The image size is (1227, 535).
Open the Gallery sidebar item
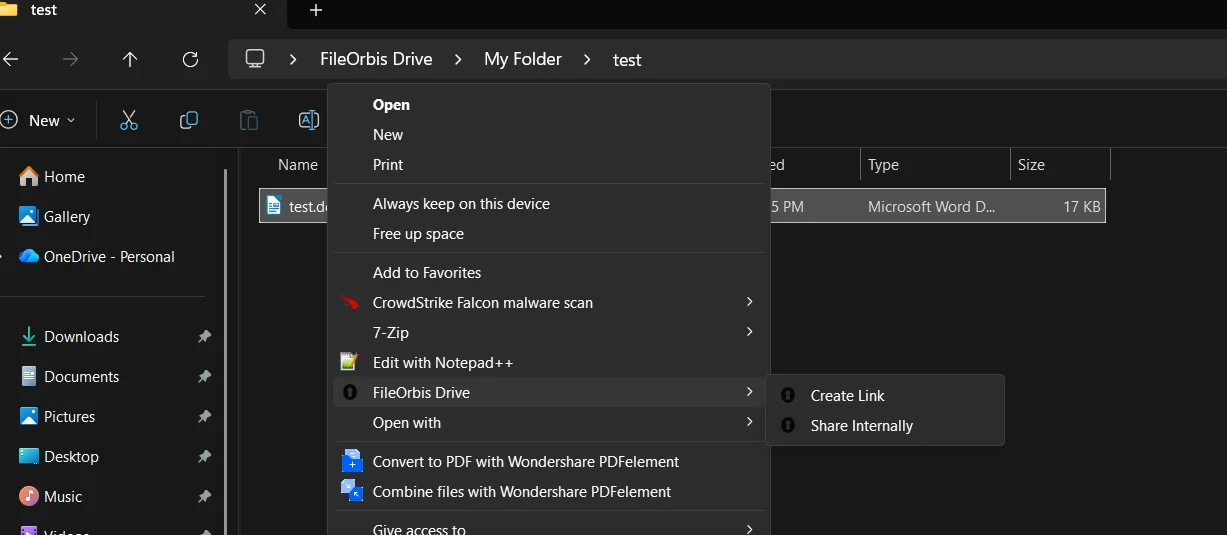point(66,217)
